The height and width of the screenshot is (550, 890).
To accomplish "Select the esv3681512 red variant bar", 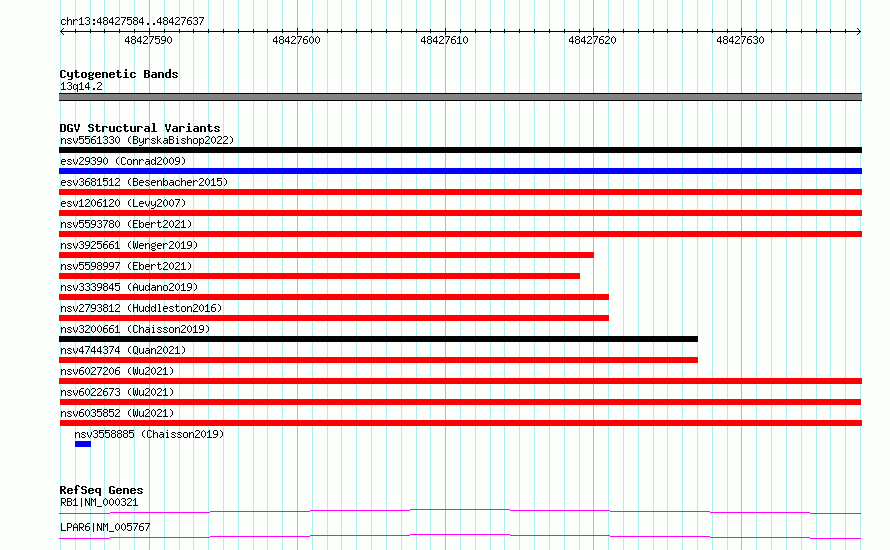I will point(460,192).
